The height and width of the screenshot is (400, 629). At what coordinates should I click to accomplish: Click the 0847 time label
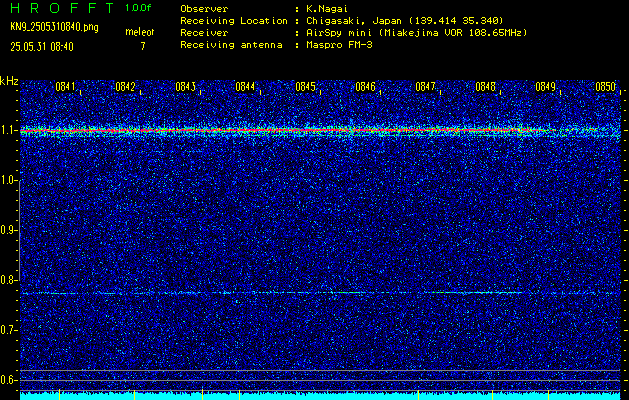point(425,87)
